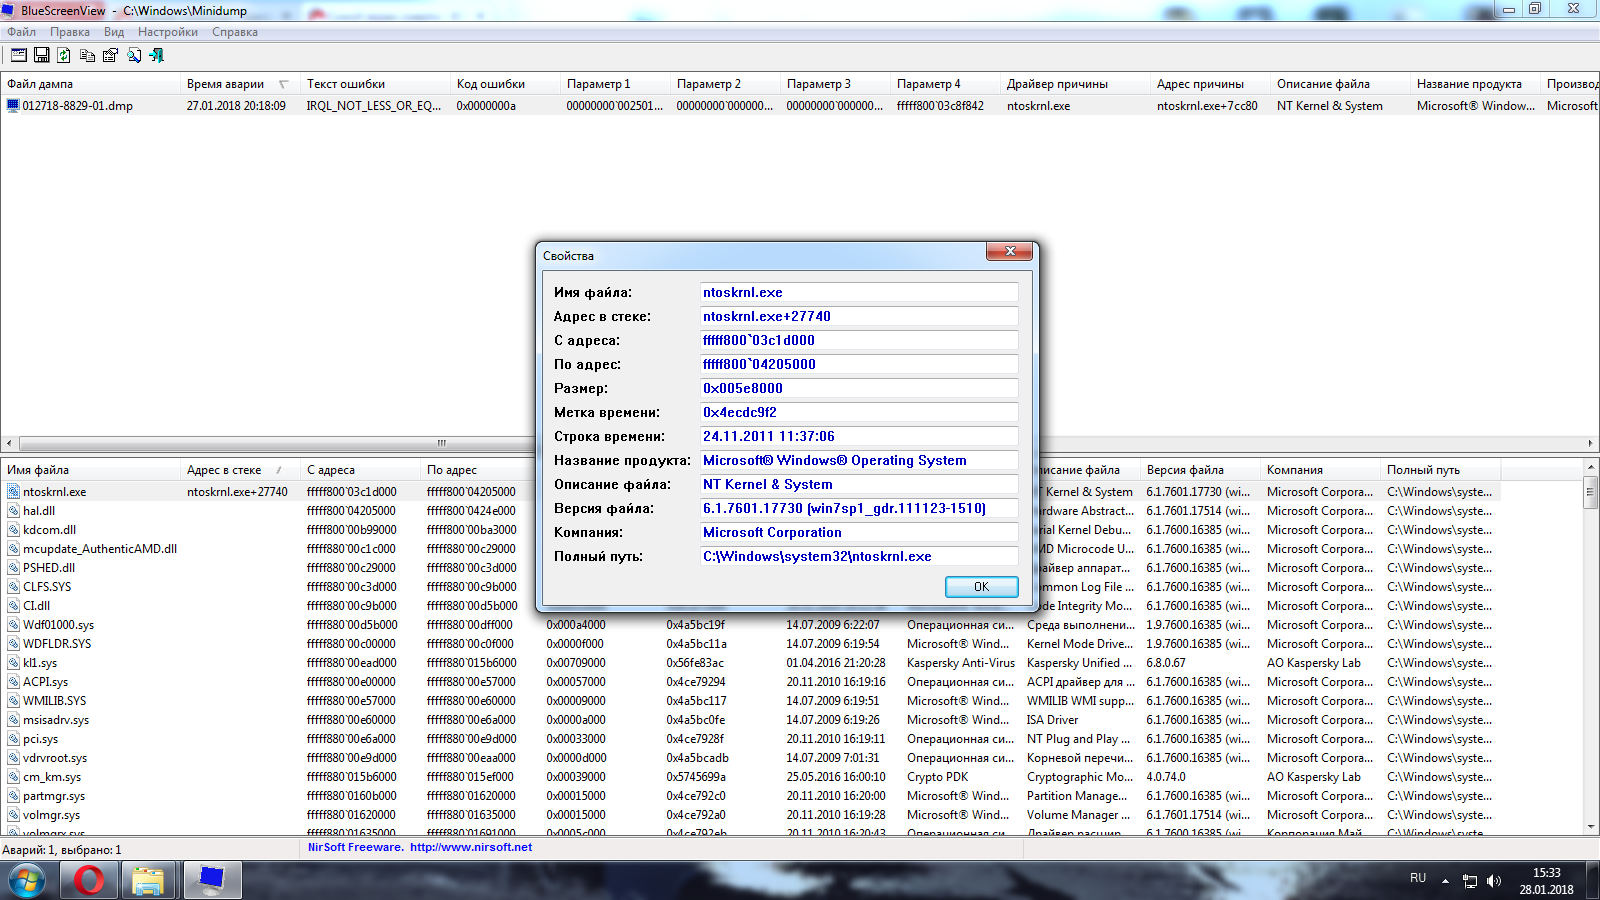
Task: Click the Адрес в стеке field value
Action: click(x=859, y=316)
